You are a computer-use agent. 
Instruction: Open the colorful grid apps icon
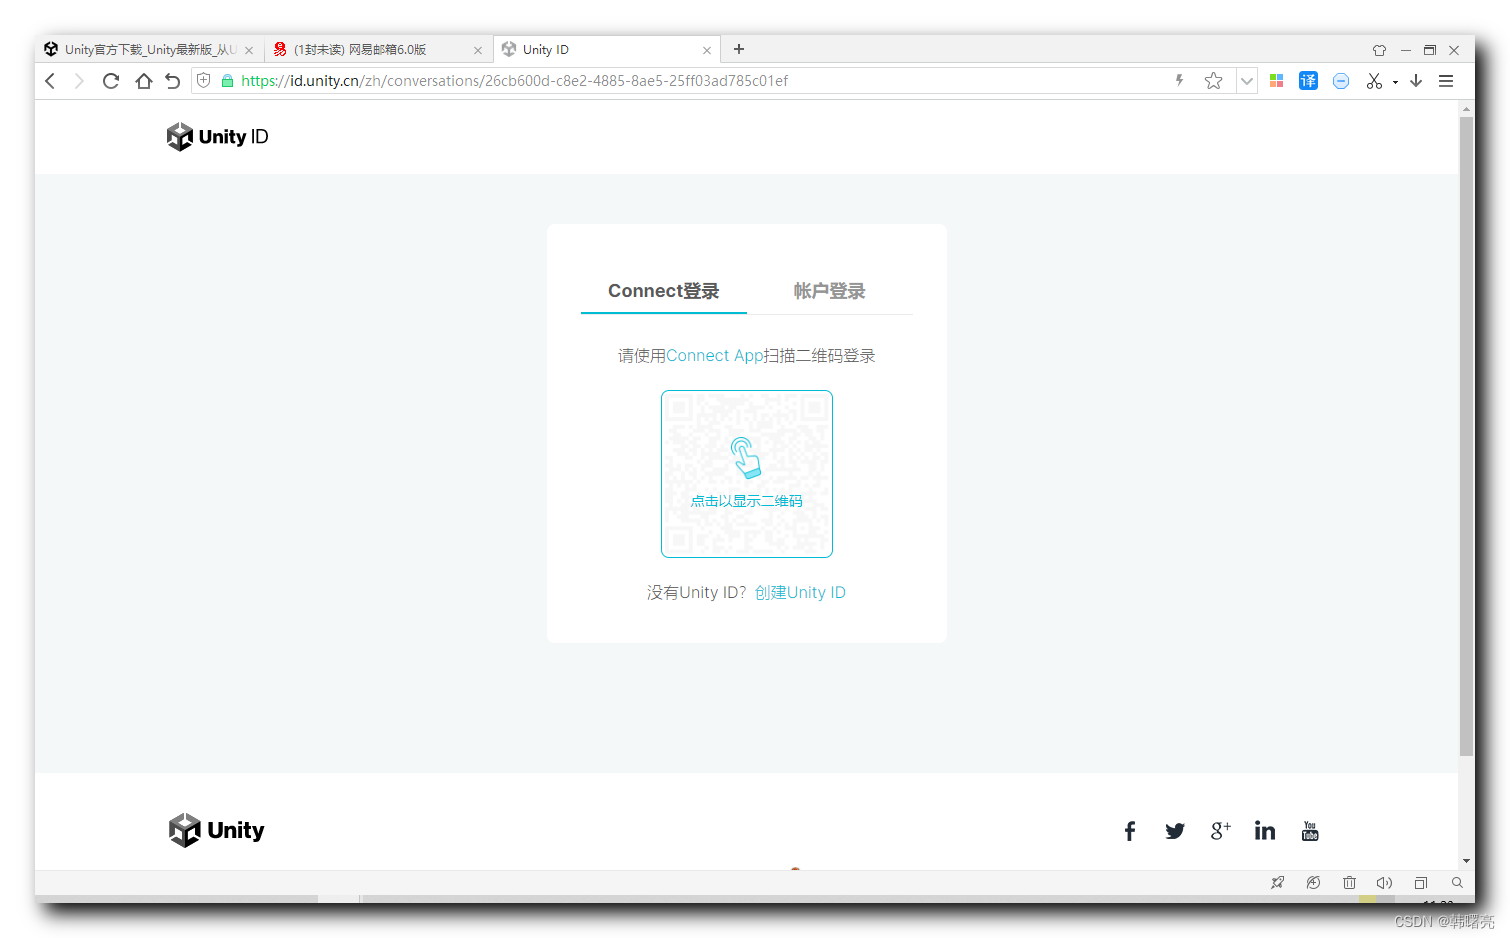click(1276, 81)
